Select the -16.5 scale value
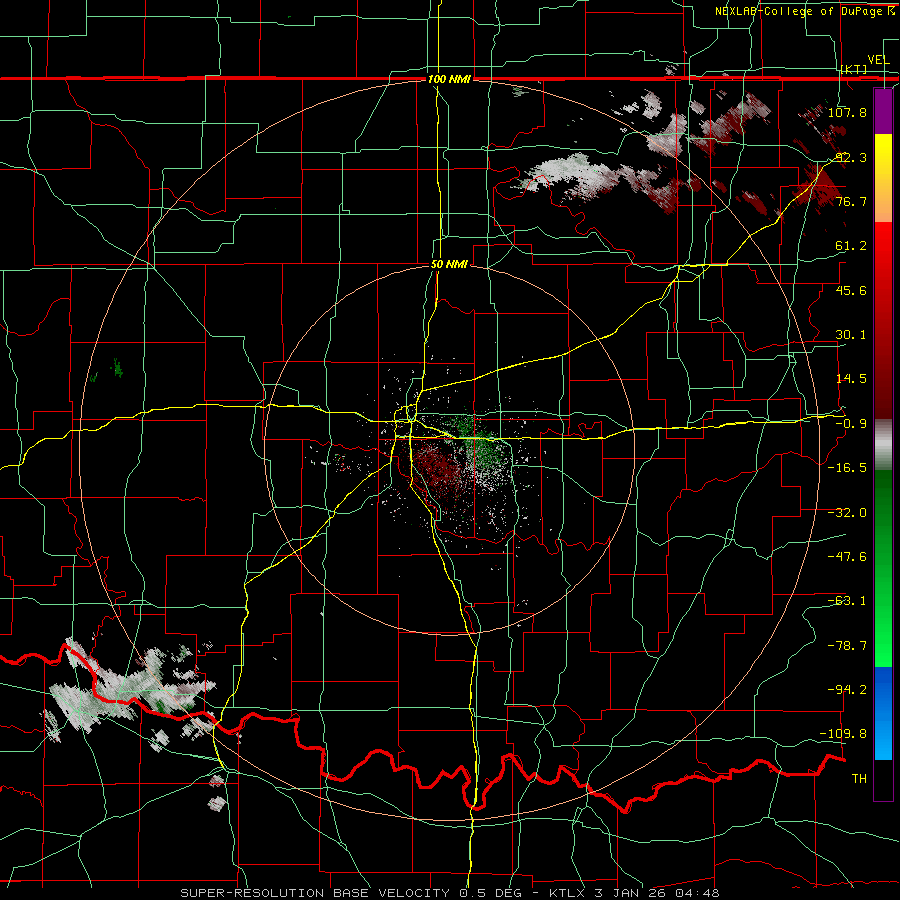 [847, 468]
